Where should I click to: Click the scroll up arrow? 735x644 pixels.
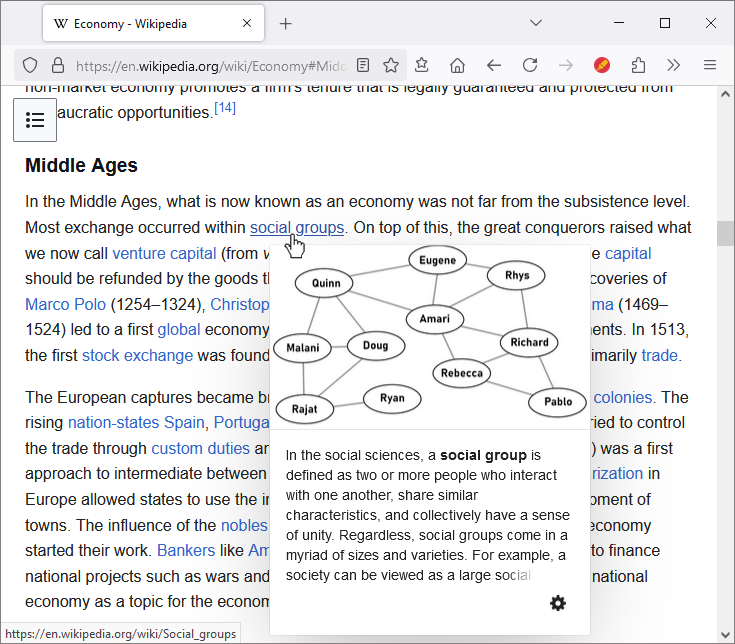725,94
